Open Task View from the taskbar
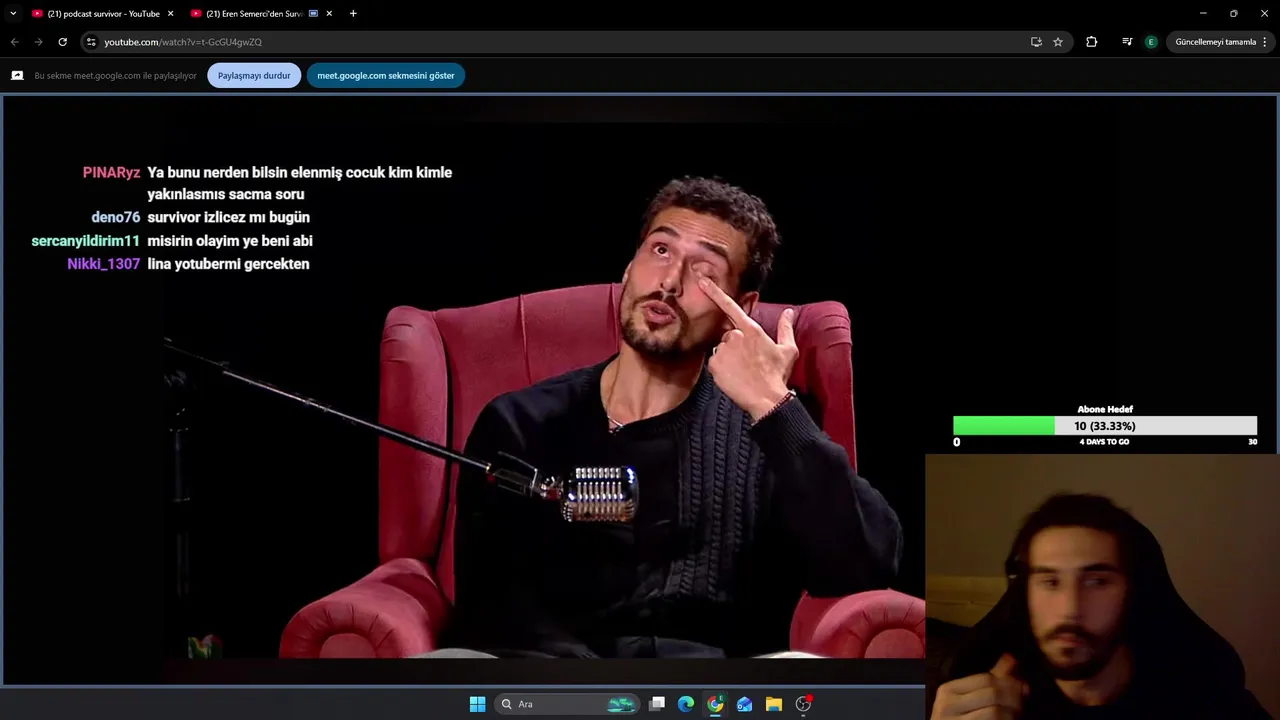The image size is (1280, 720). [657, 704]
